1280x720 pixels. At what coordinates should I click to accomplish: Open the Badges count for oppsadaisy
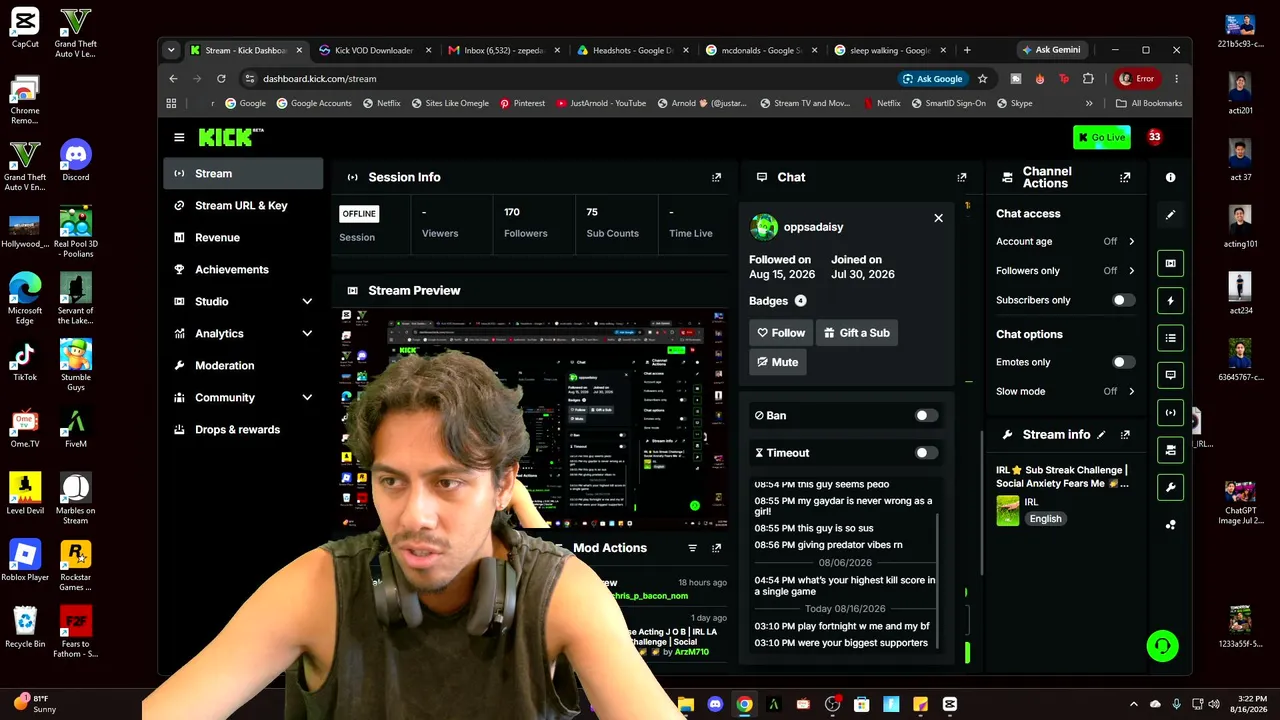[800, 301]
